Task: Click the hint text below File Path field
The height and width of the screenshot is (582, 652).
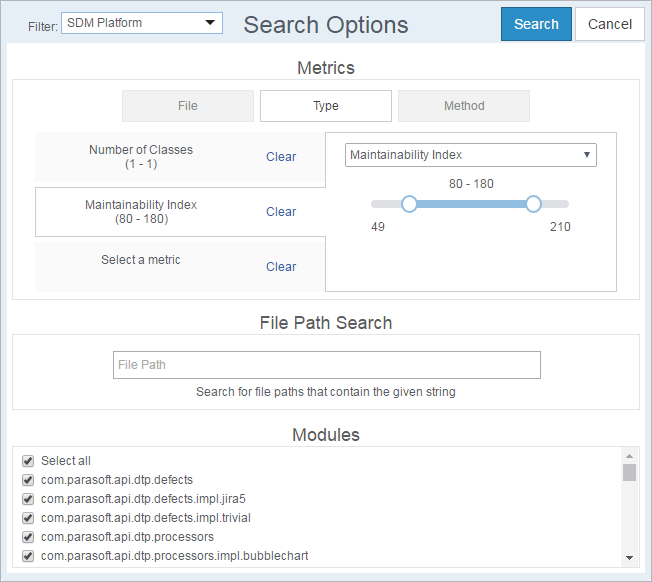Action: [x=326, y=392]
